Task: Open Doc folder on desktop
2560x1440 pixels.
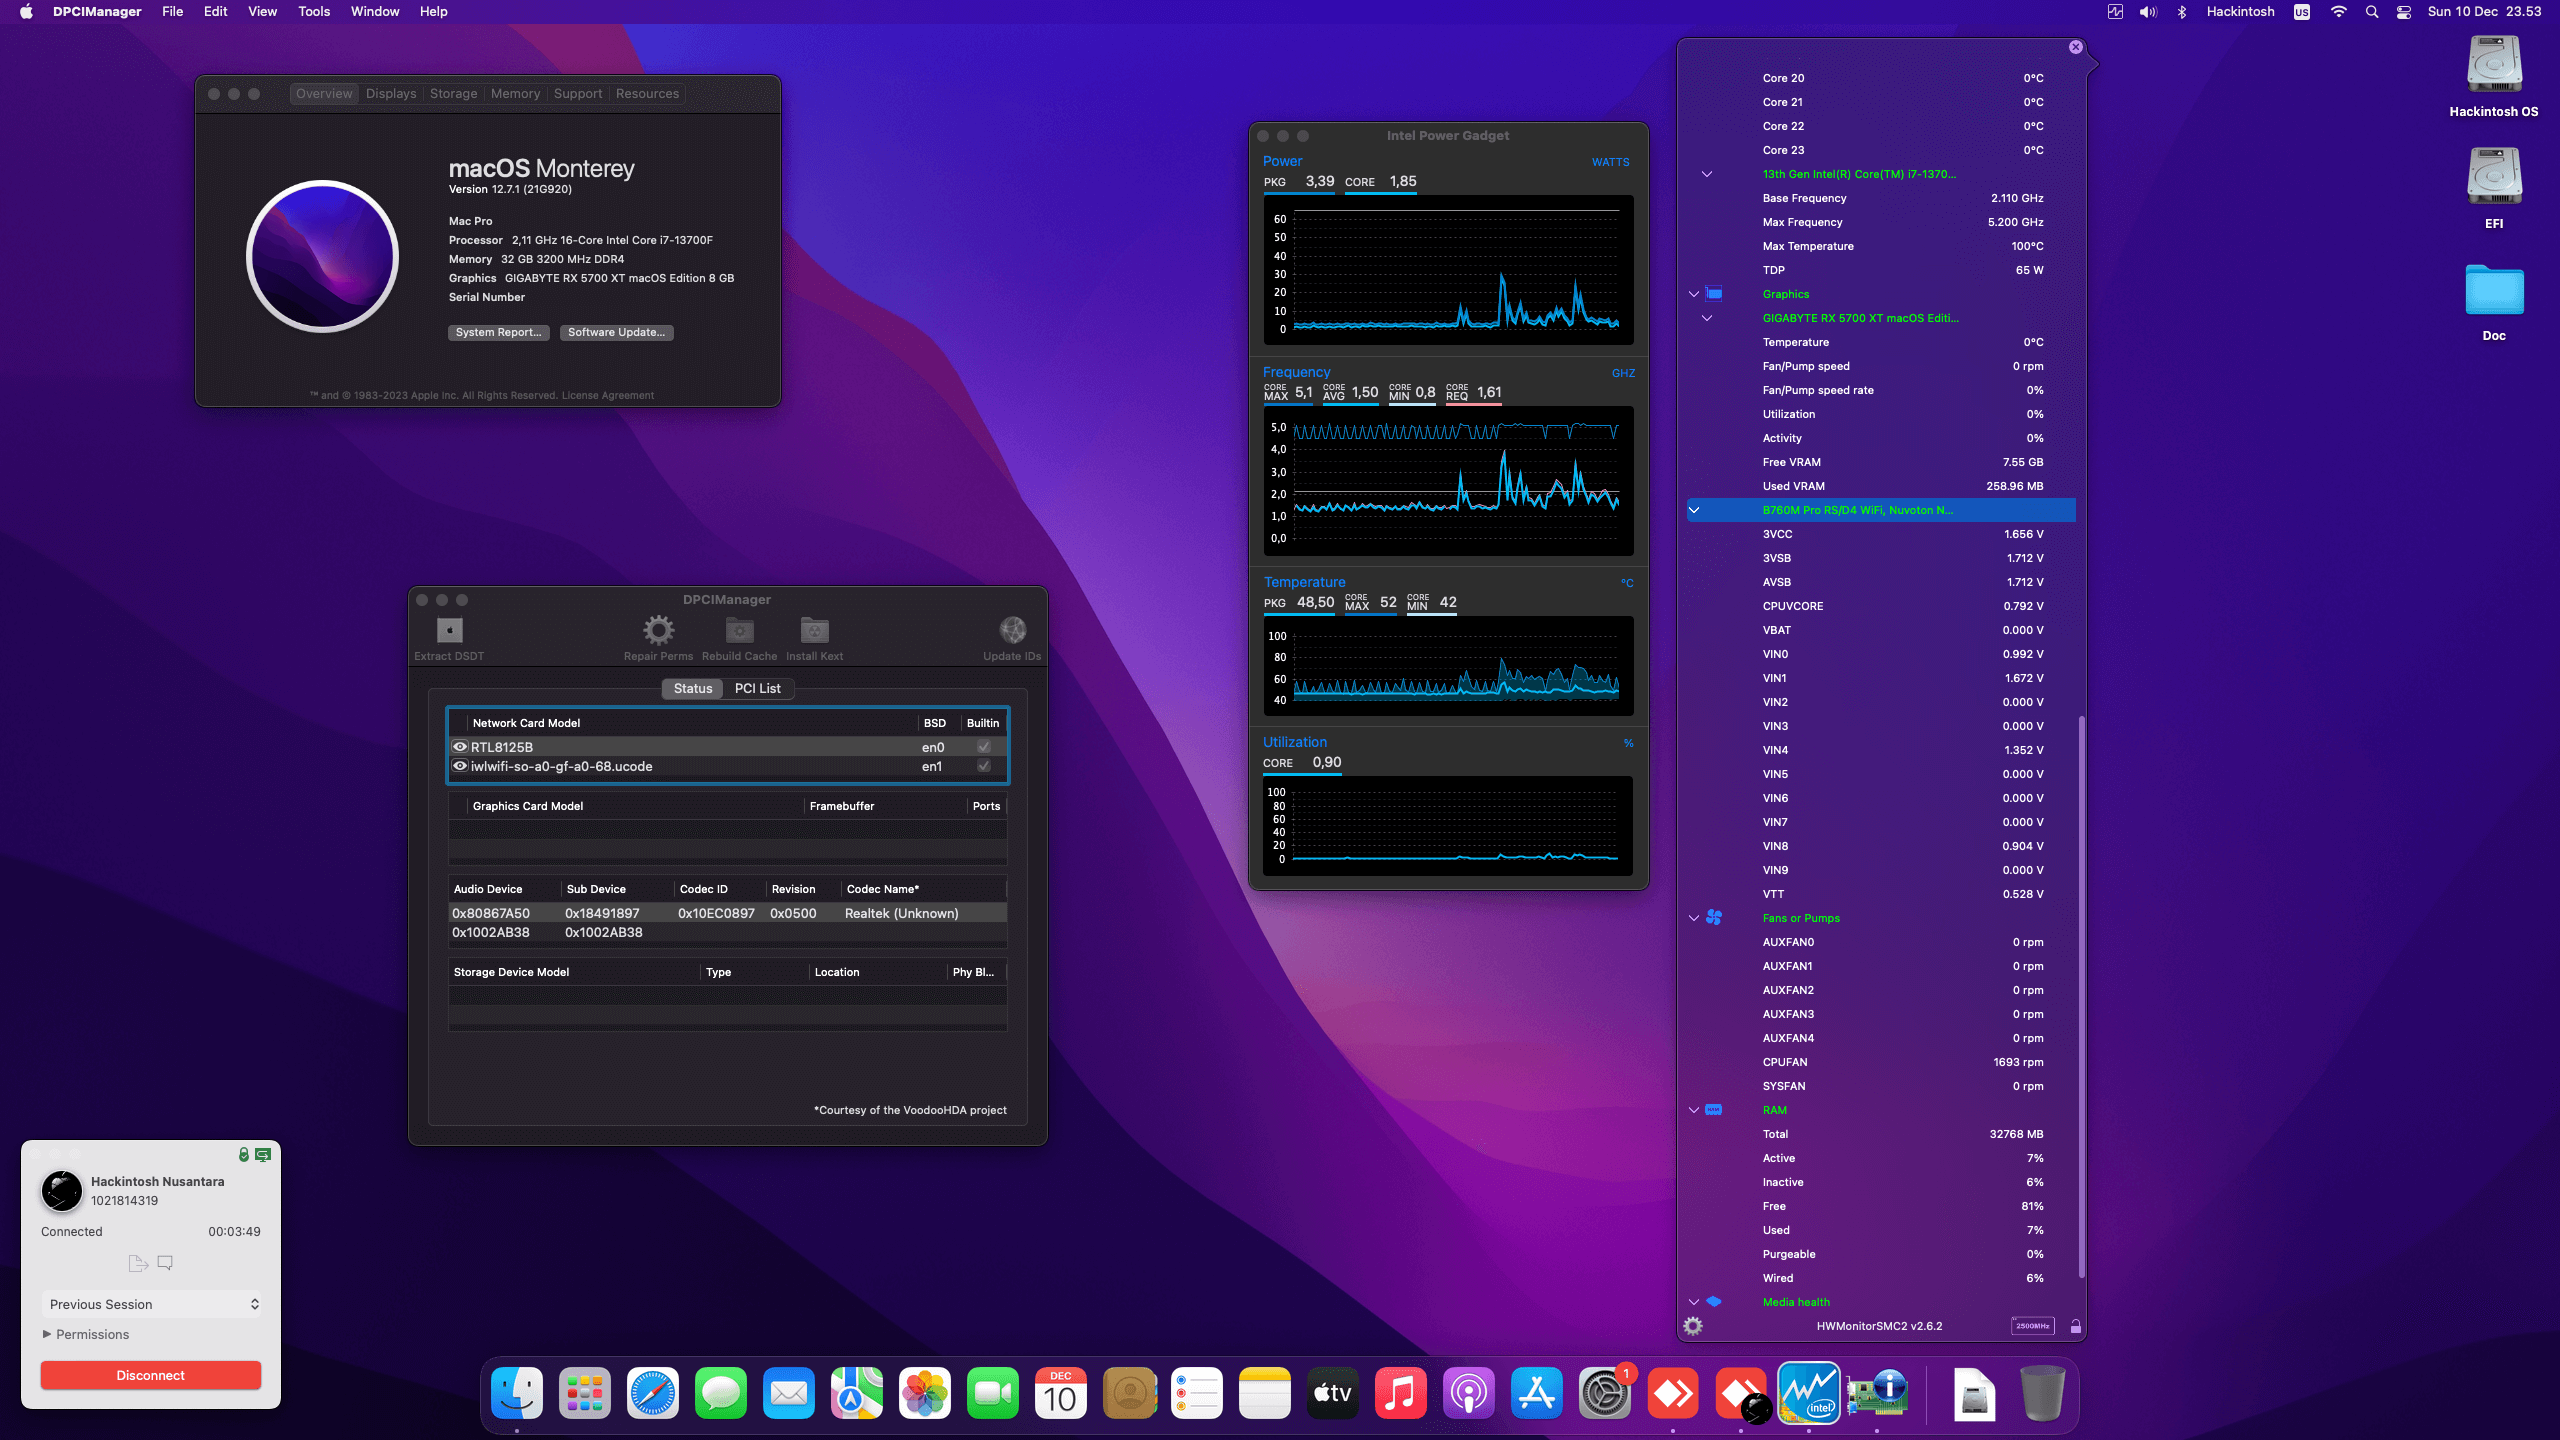Action: [x=2494, y=302]
